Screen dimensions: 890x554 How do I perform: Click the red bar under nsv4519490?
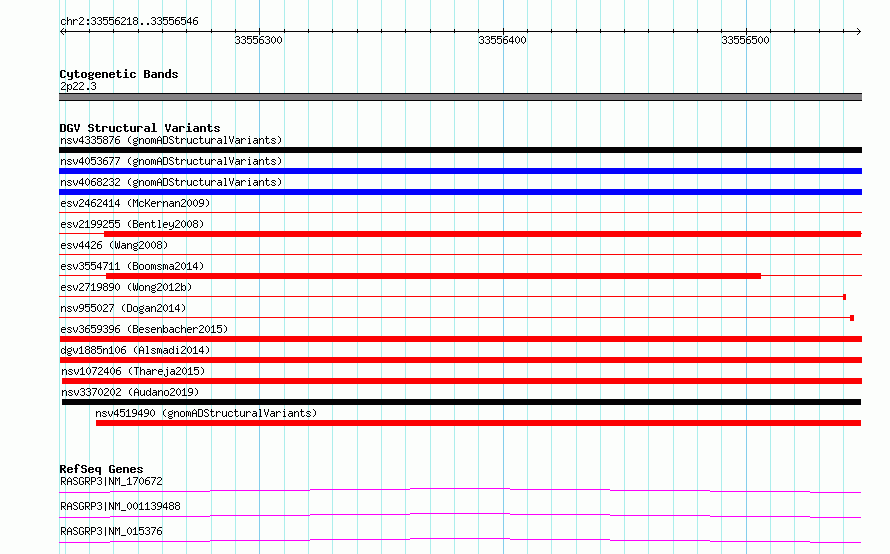478,423
